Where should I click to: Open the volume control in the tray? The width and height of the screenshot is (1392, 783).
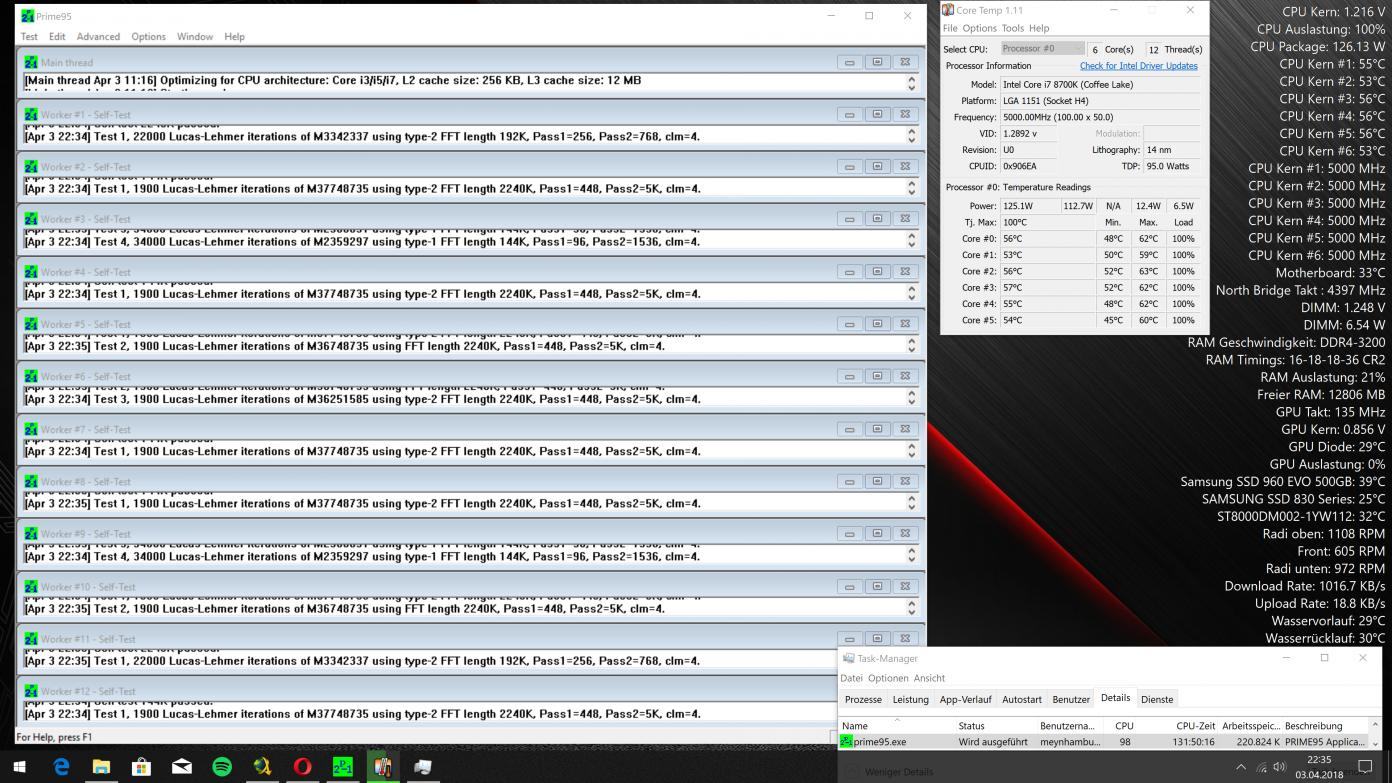click(x=1279, y=767)
